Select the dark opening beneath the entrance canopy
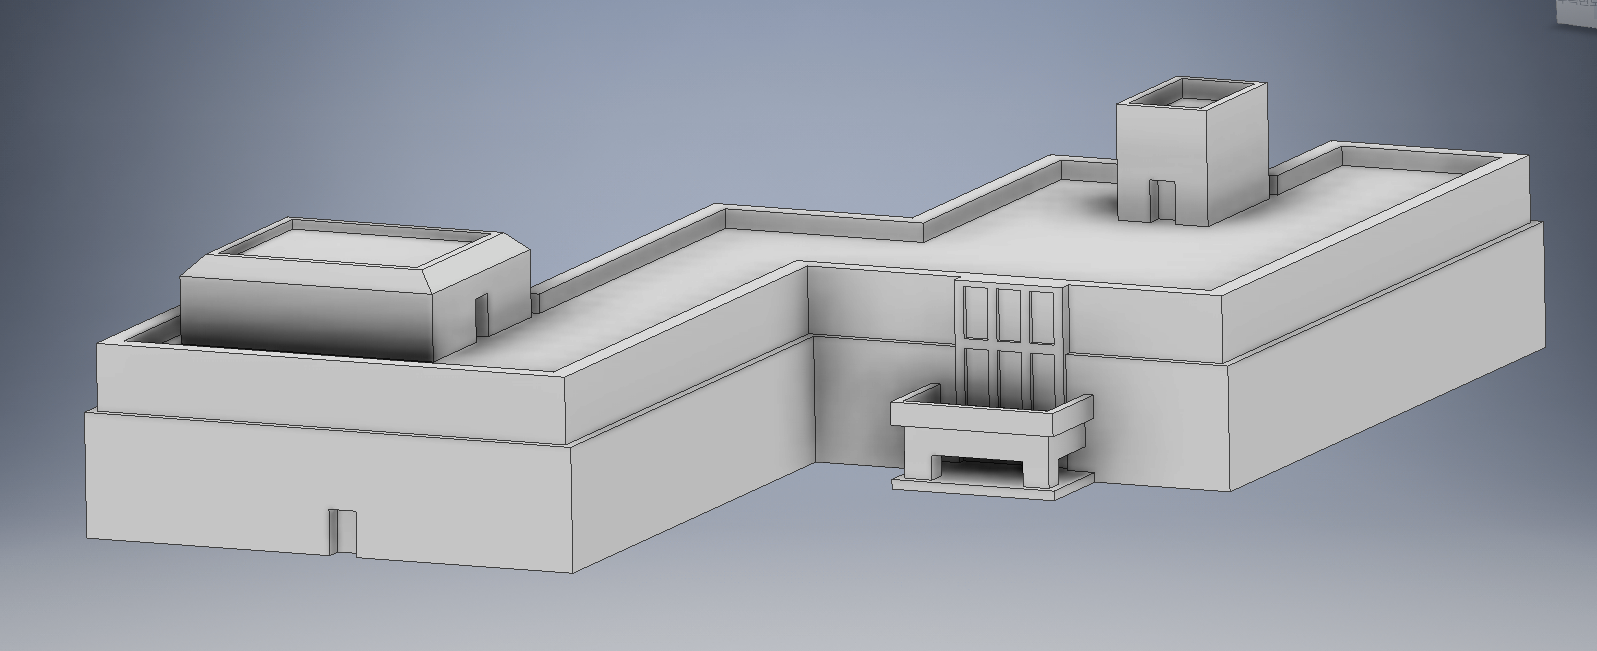Screen dimensions: 1597x651 pyautogui.click(x=982, y=467)
